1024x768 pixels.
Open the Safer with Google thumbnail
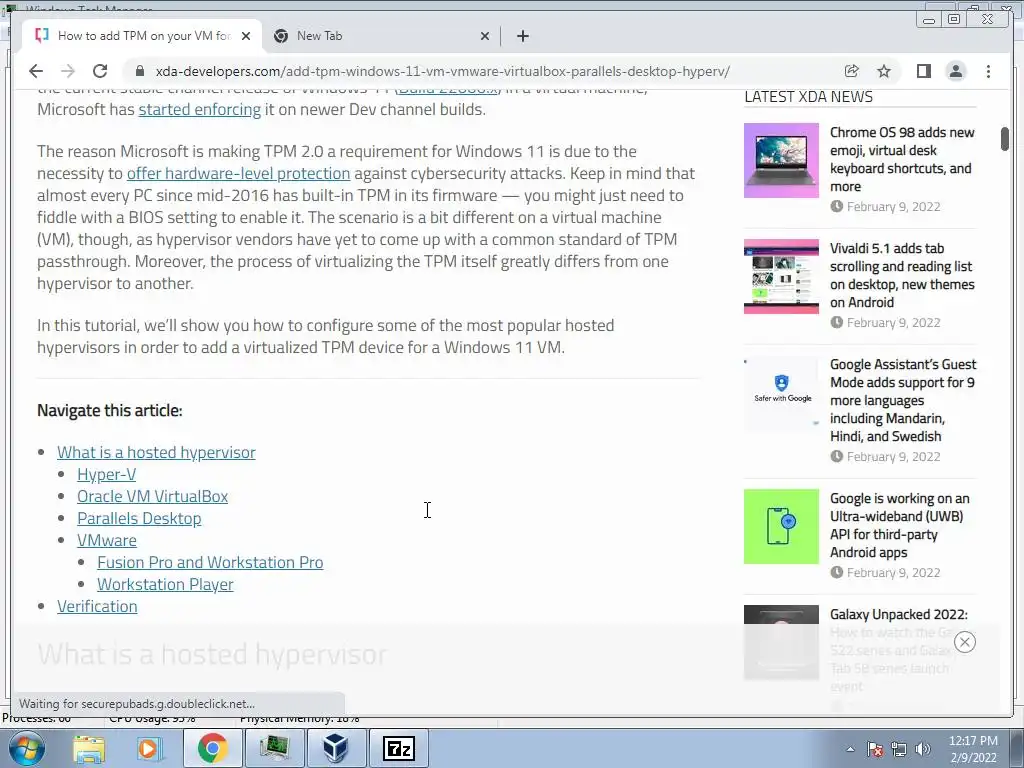click(x=781, y=392)
